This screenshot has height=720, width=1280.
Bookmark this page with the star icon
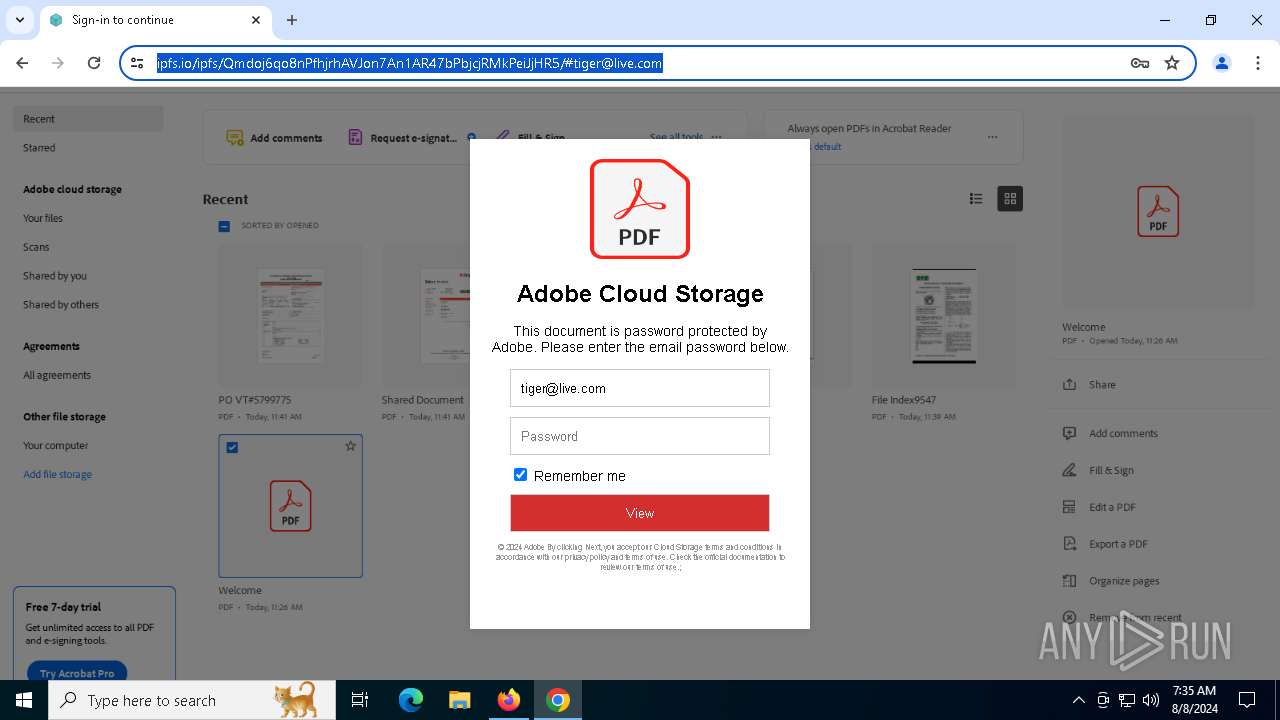pyautogui.click(x=1172, y=63)
